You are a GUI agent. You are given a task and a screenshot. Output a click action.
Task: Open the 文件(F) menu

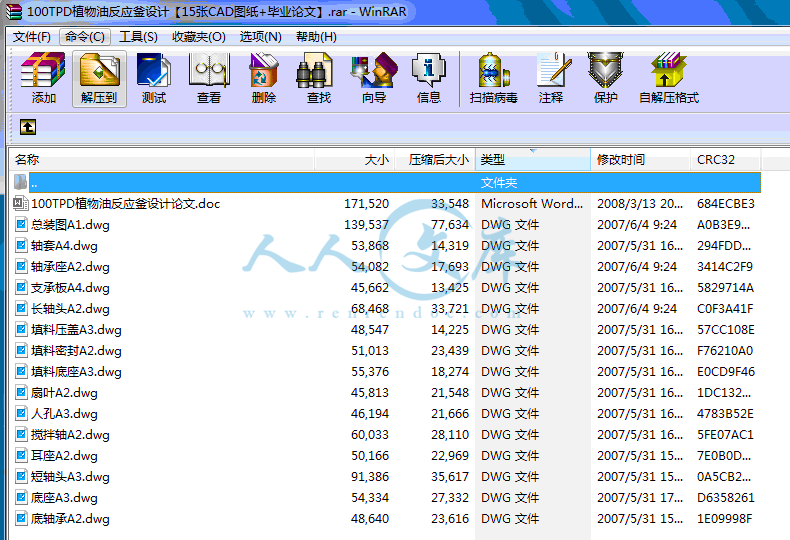(x=31, y=37)
